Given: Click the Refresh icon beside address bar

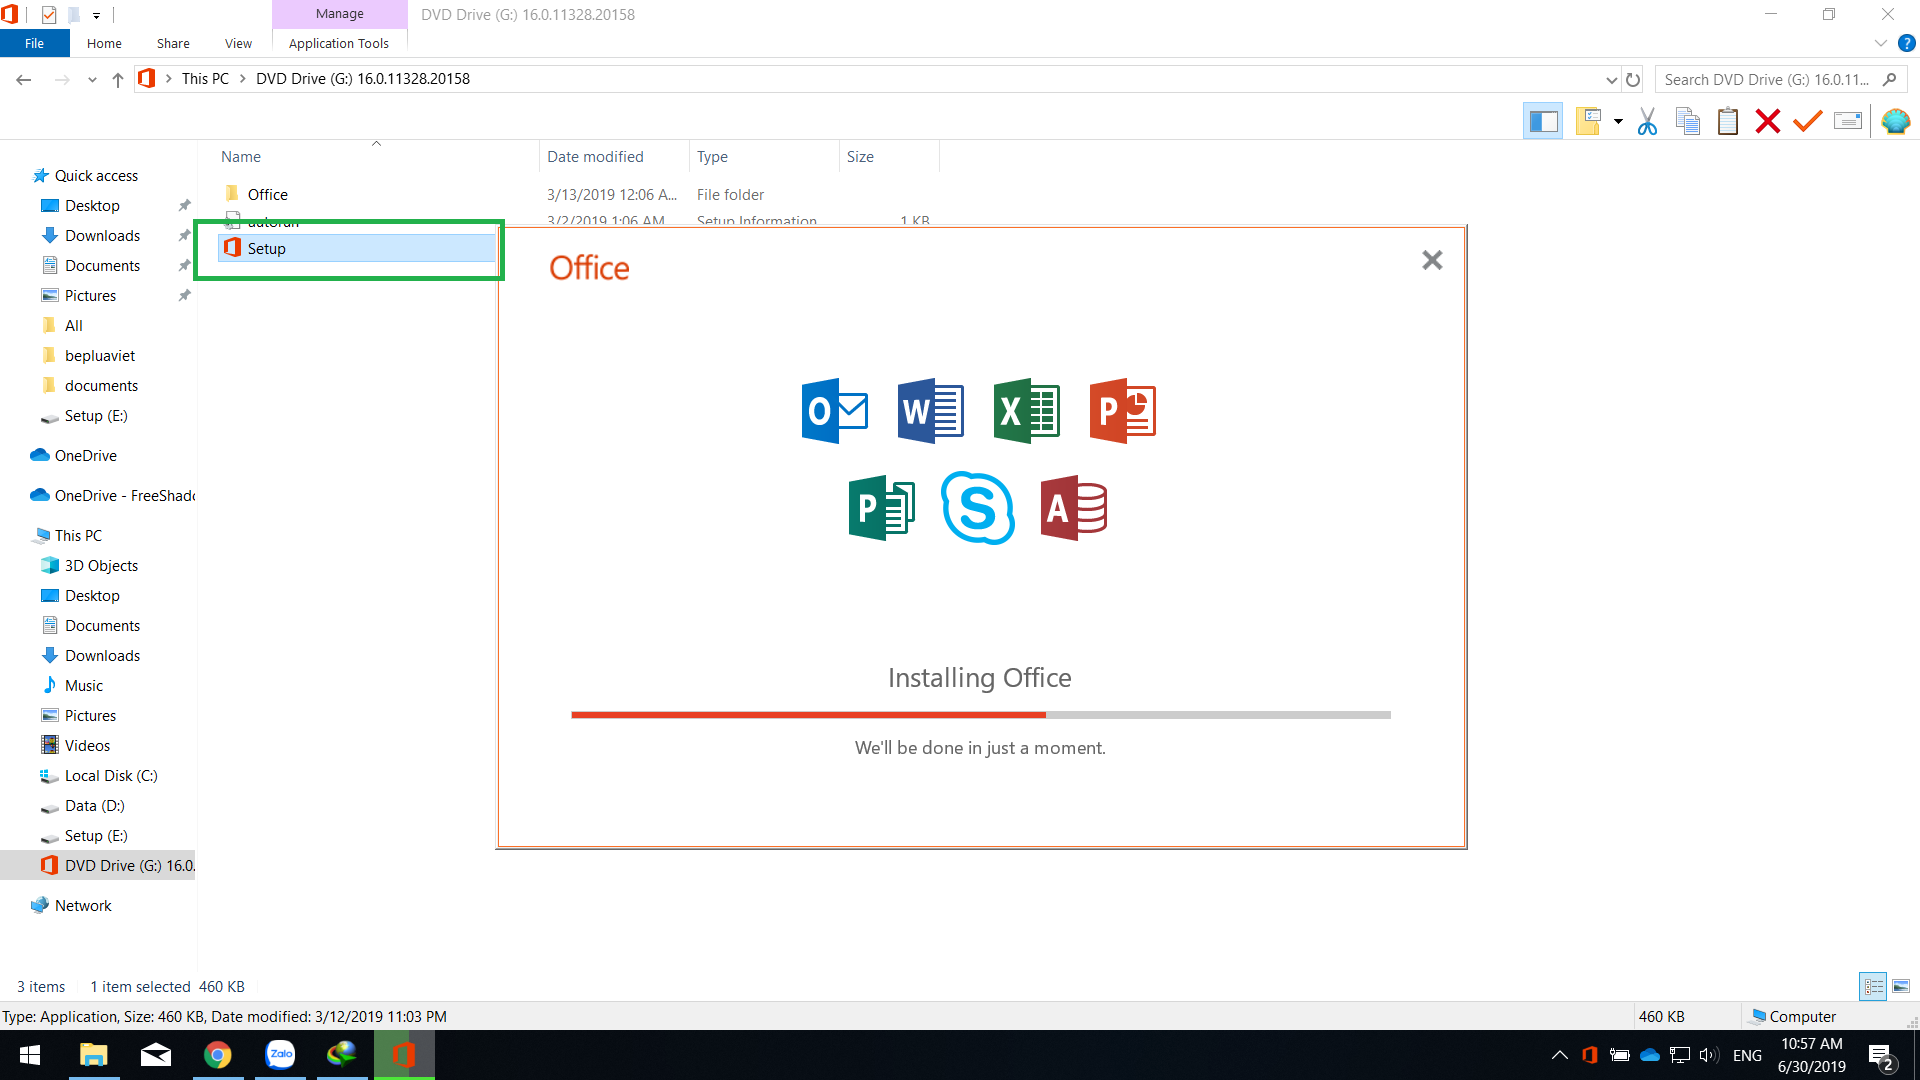Looking at the screenshot, I should point(1633,80).
